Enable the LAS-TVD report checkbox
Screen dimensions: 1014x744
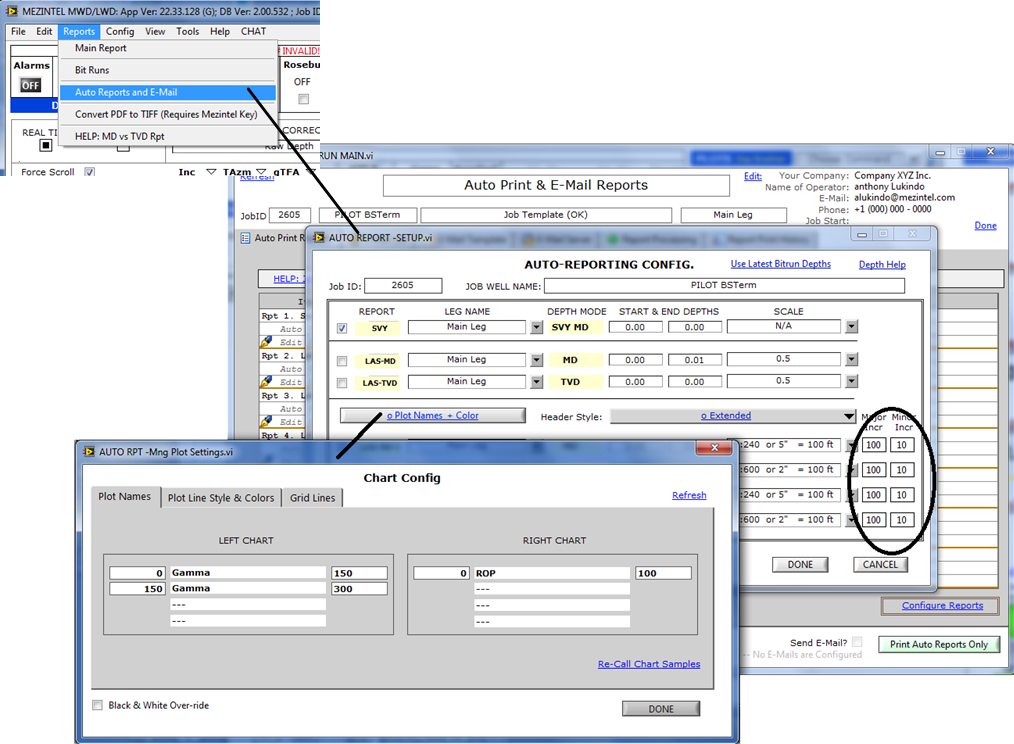[x=342, y=383]
